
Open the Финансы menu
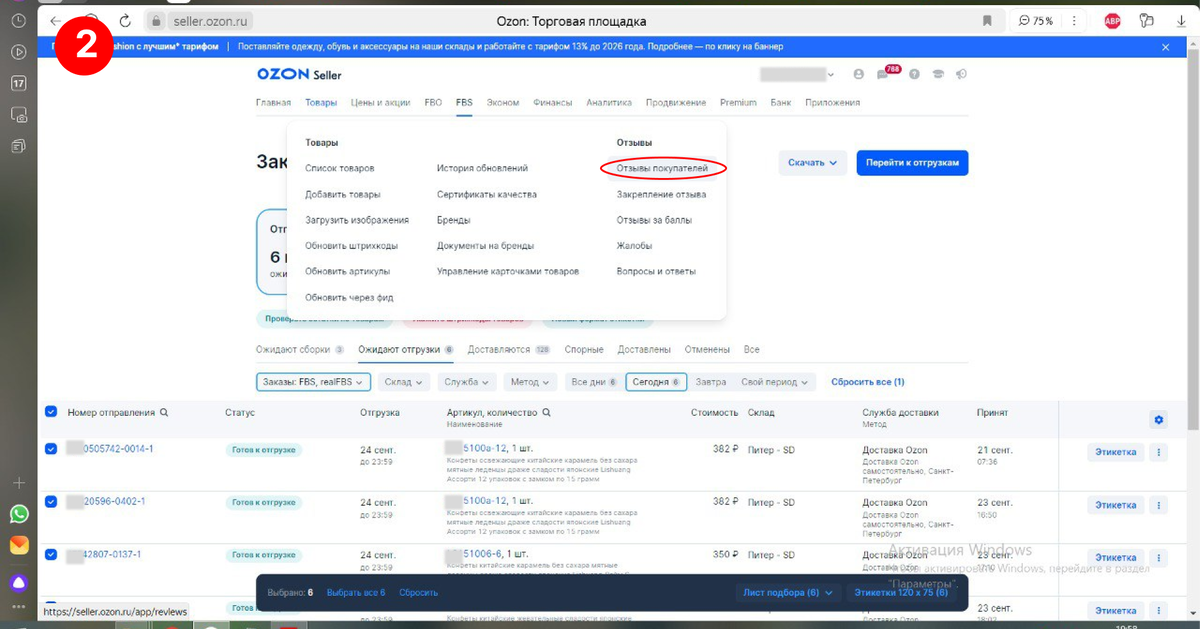point(552,102)
